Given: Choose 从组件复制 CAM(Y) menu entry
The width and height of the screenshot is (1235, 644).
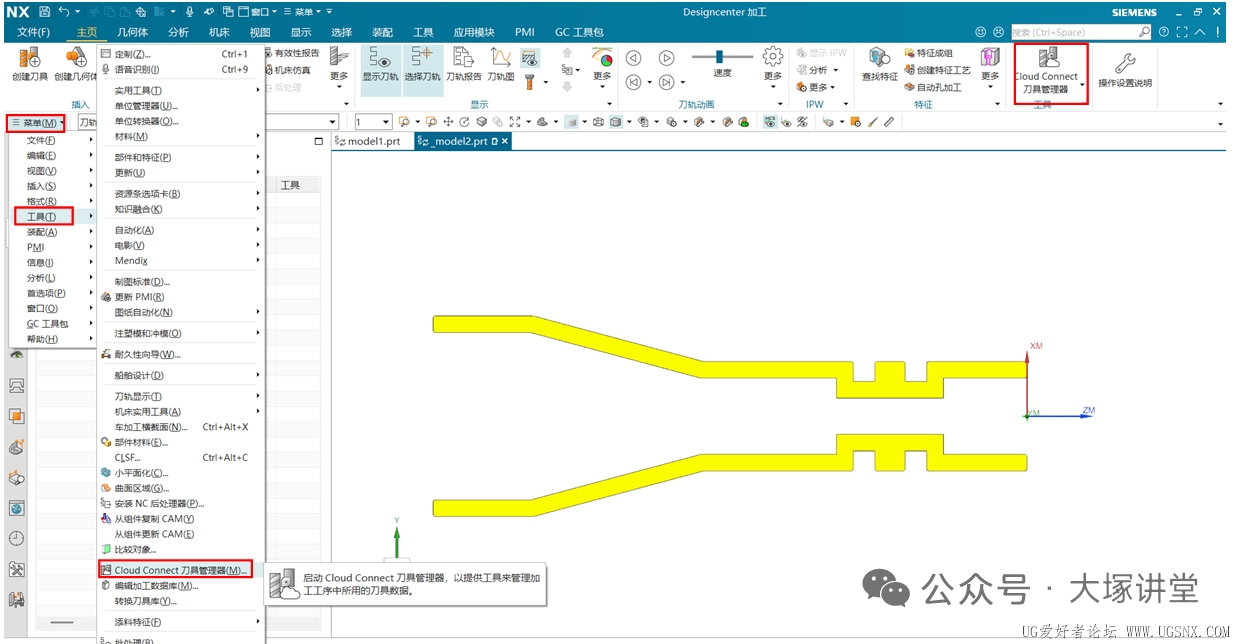Looking at the screenshot, I should click(x=154, y=518).
